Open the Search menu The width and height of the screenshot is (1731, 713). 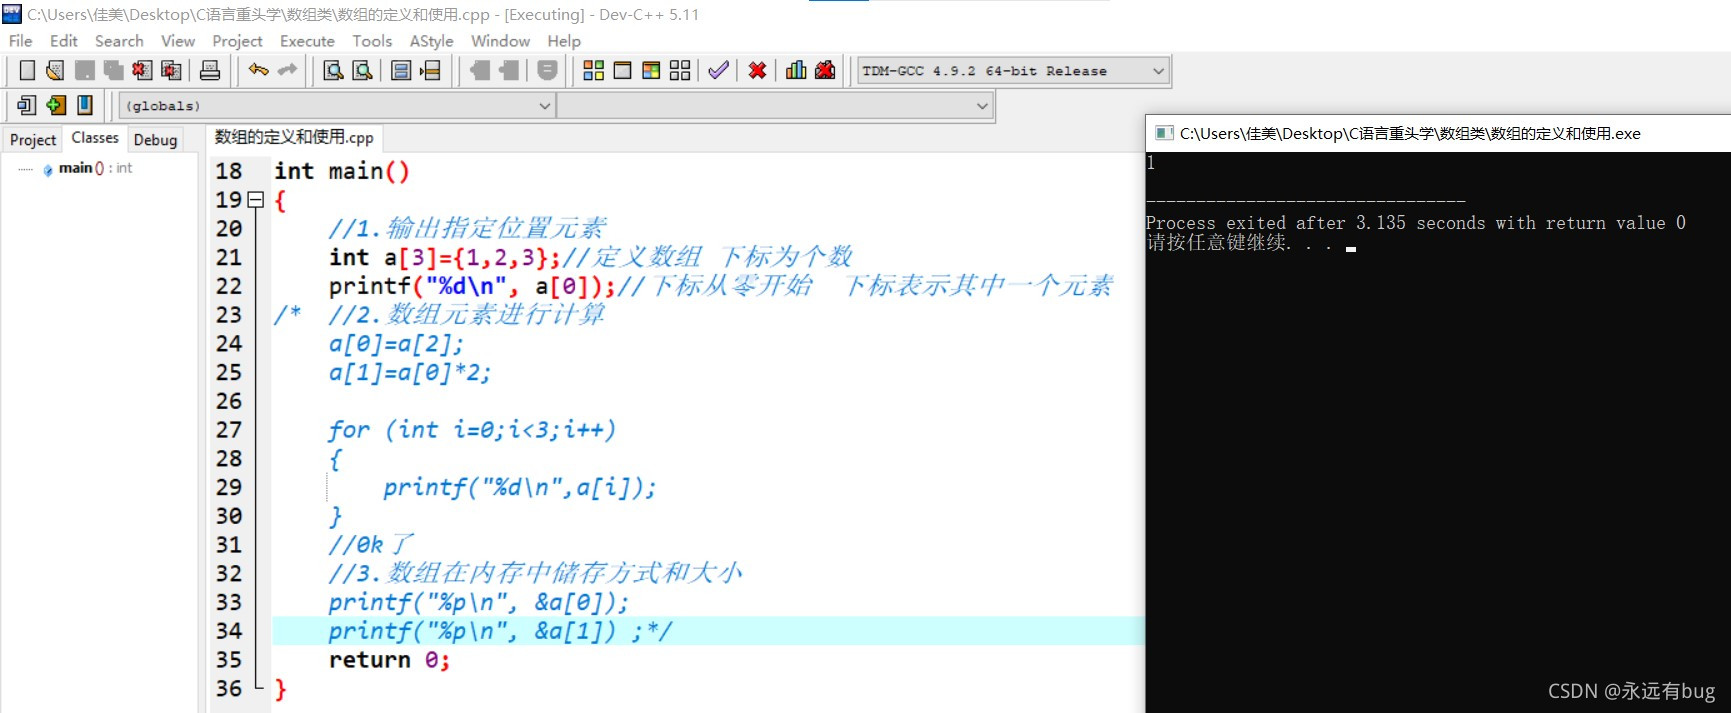pos(119,41)
